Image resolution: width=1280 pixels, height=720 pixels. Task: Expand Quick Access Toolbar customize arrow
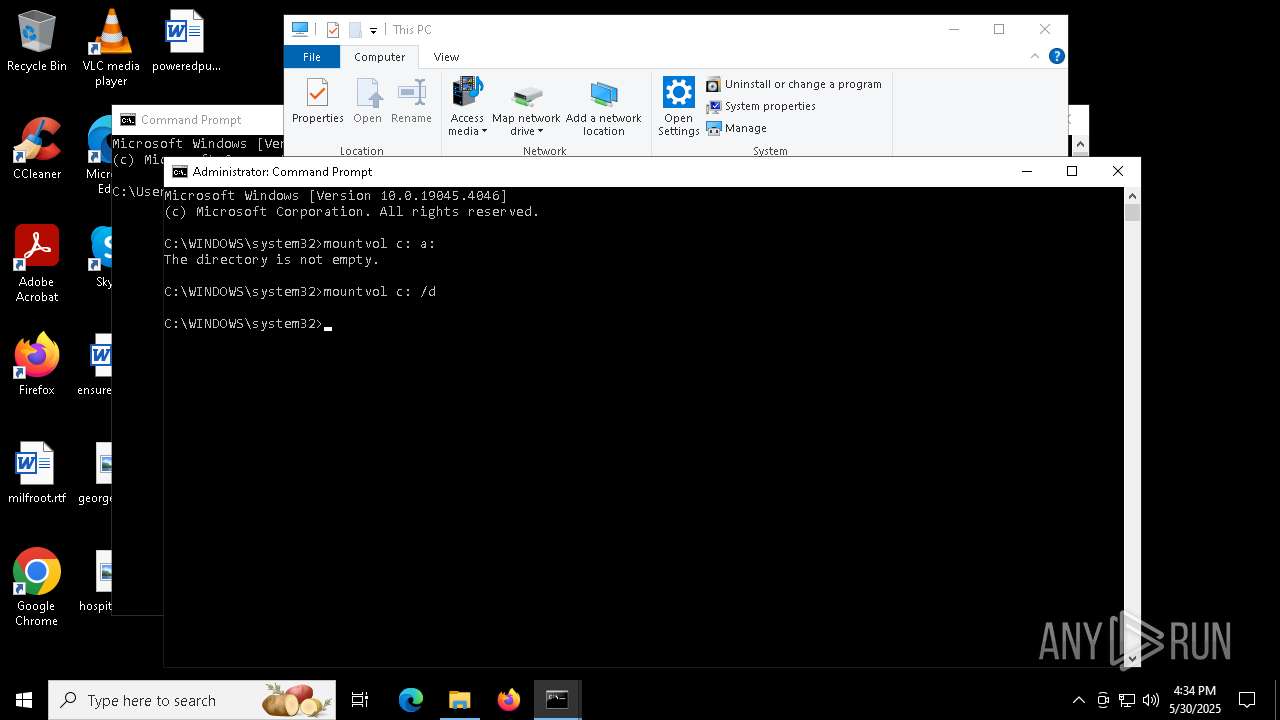373,30
